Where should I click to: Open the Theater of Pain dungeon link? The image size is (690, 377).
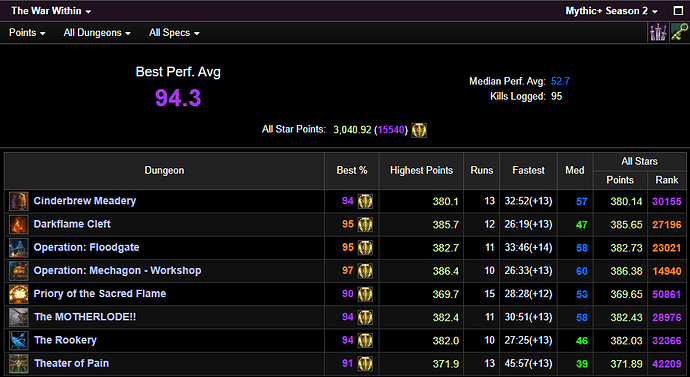point(71,364)
